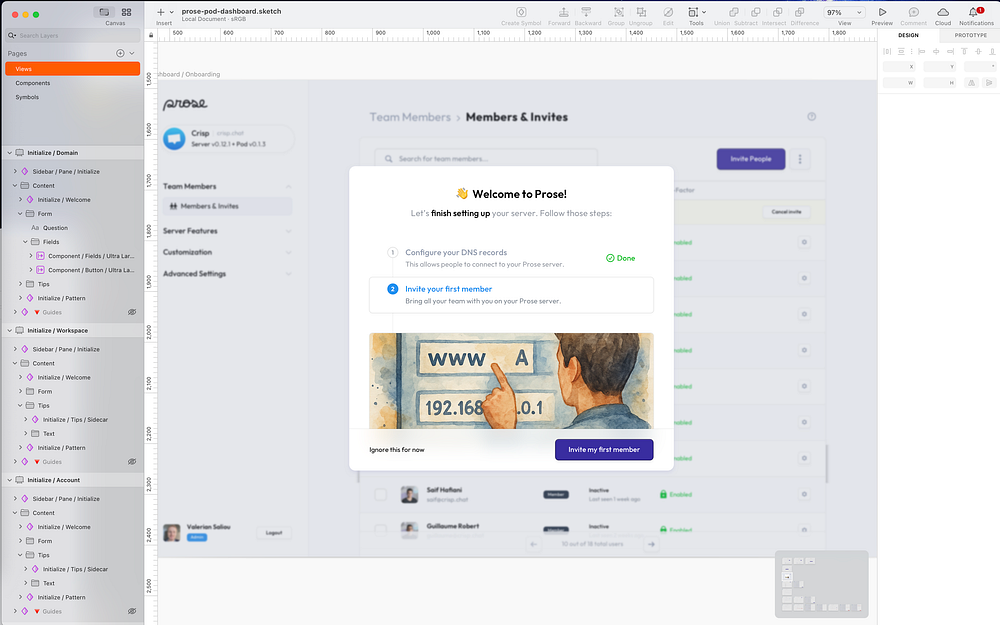The width and height of the screenshot is (1000, 625).
Task: Click the Invite your first member step
Action: pos(511,295)
